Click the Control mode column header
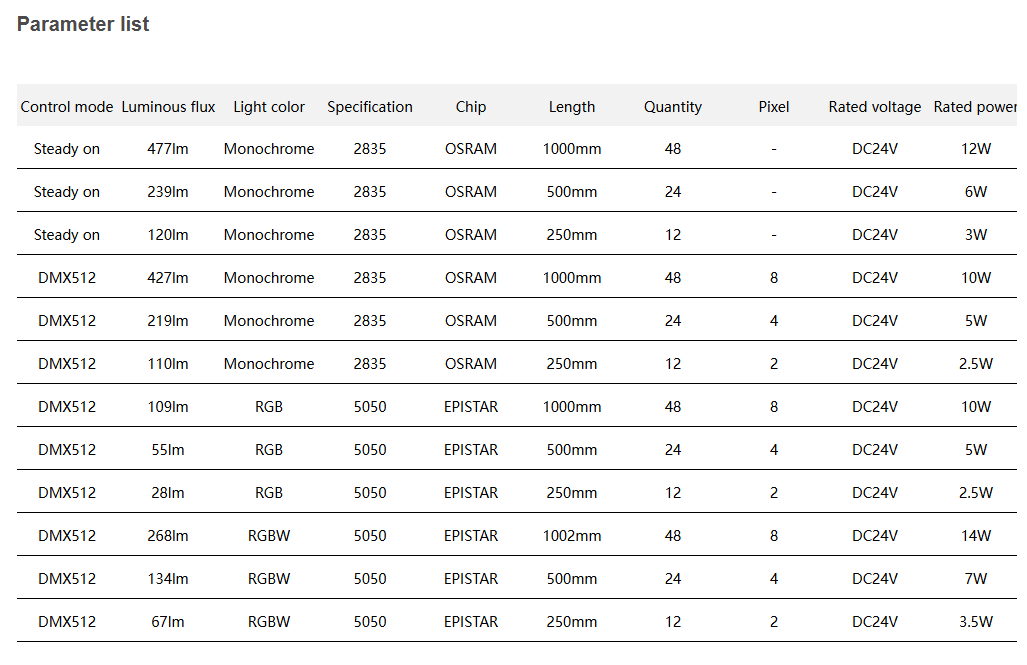 pyautogui.click(x=67, y=107)
